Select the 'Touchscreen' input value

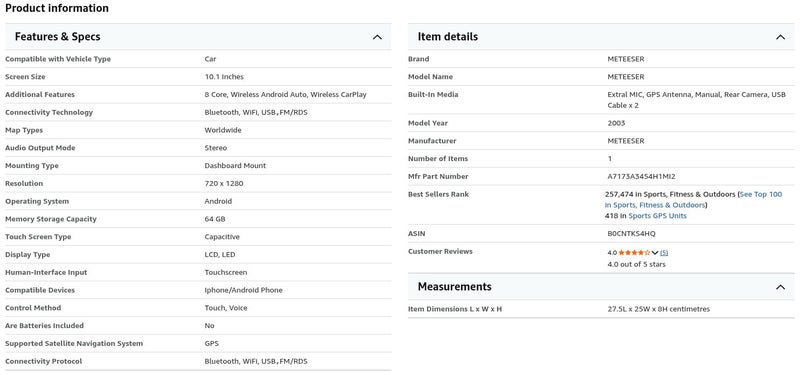[x=226, y=272]
